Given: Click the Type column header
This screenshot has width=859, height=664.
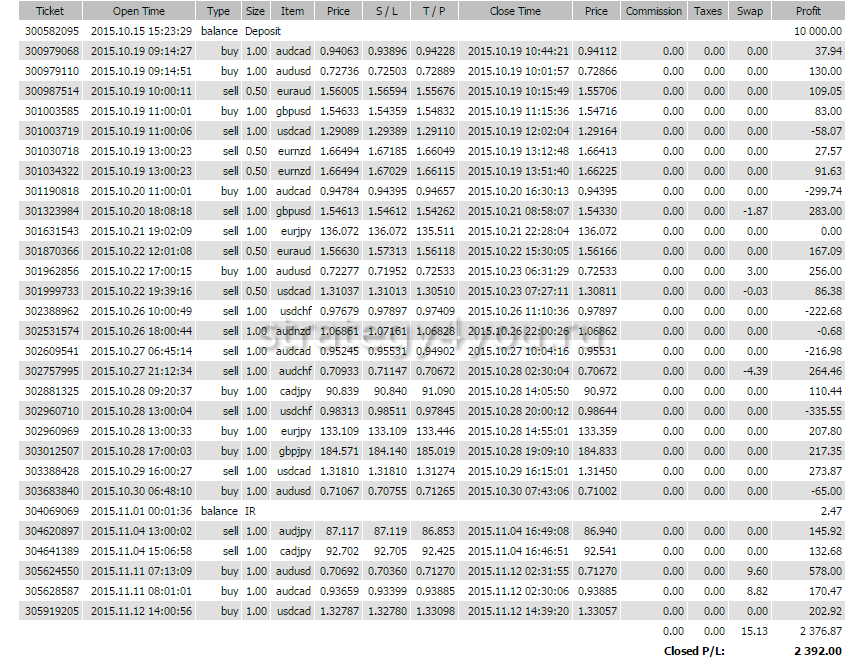Looking at the screenshot, I should pos(218,11).
